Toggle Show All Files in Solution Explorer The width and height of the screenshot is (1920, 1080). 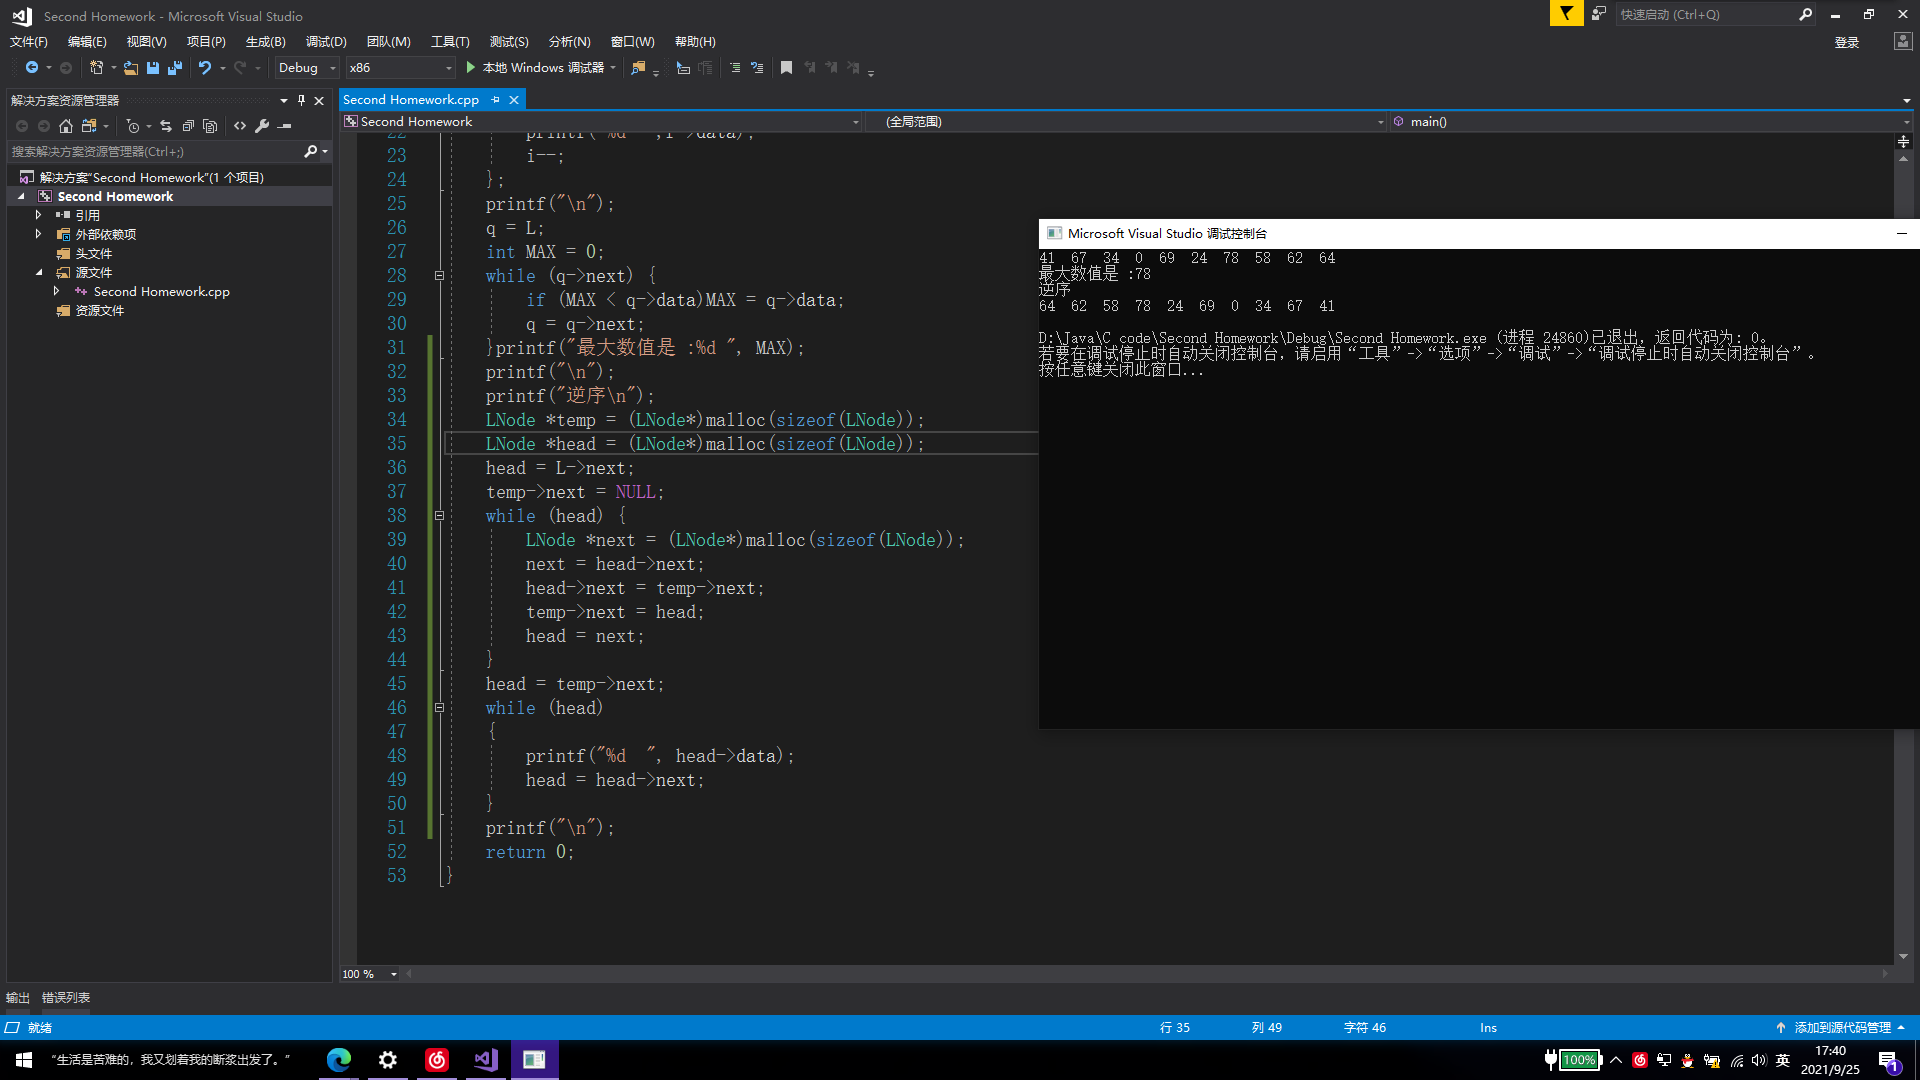(x=210, y=126)
